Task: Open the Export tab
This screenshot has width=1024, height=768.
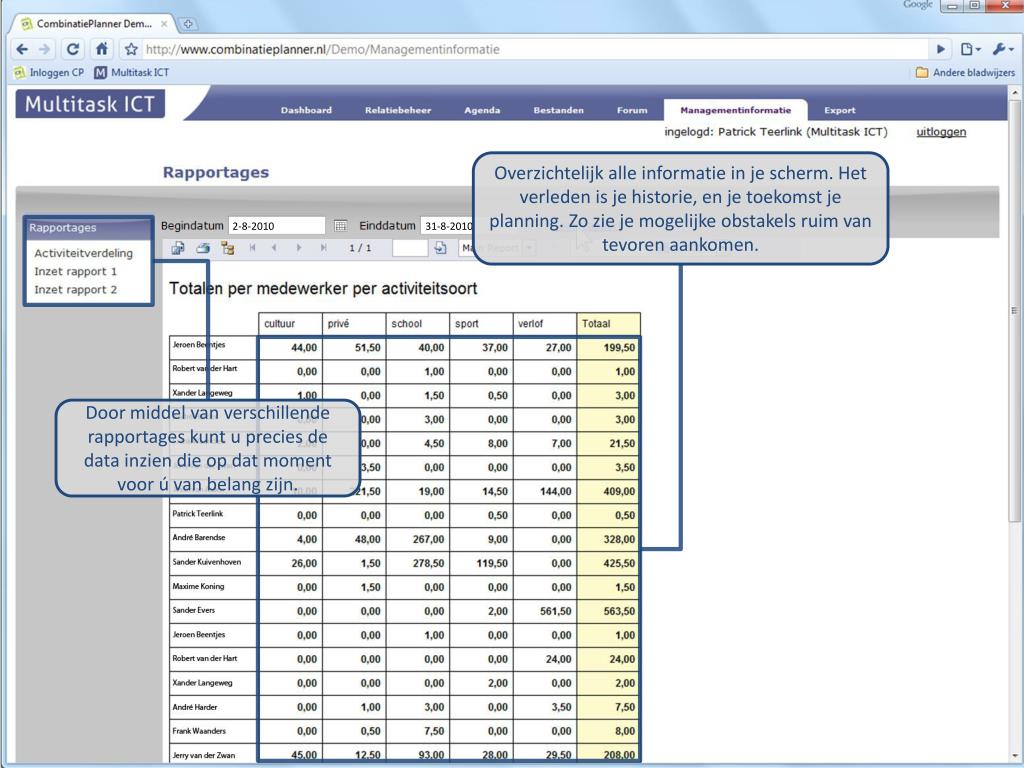Action: (x=839, y=110)
